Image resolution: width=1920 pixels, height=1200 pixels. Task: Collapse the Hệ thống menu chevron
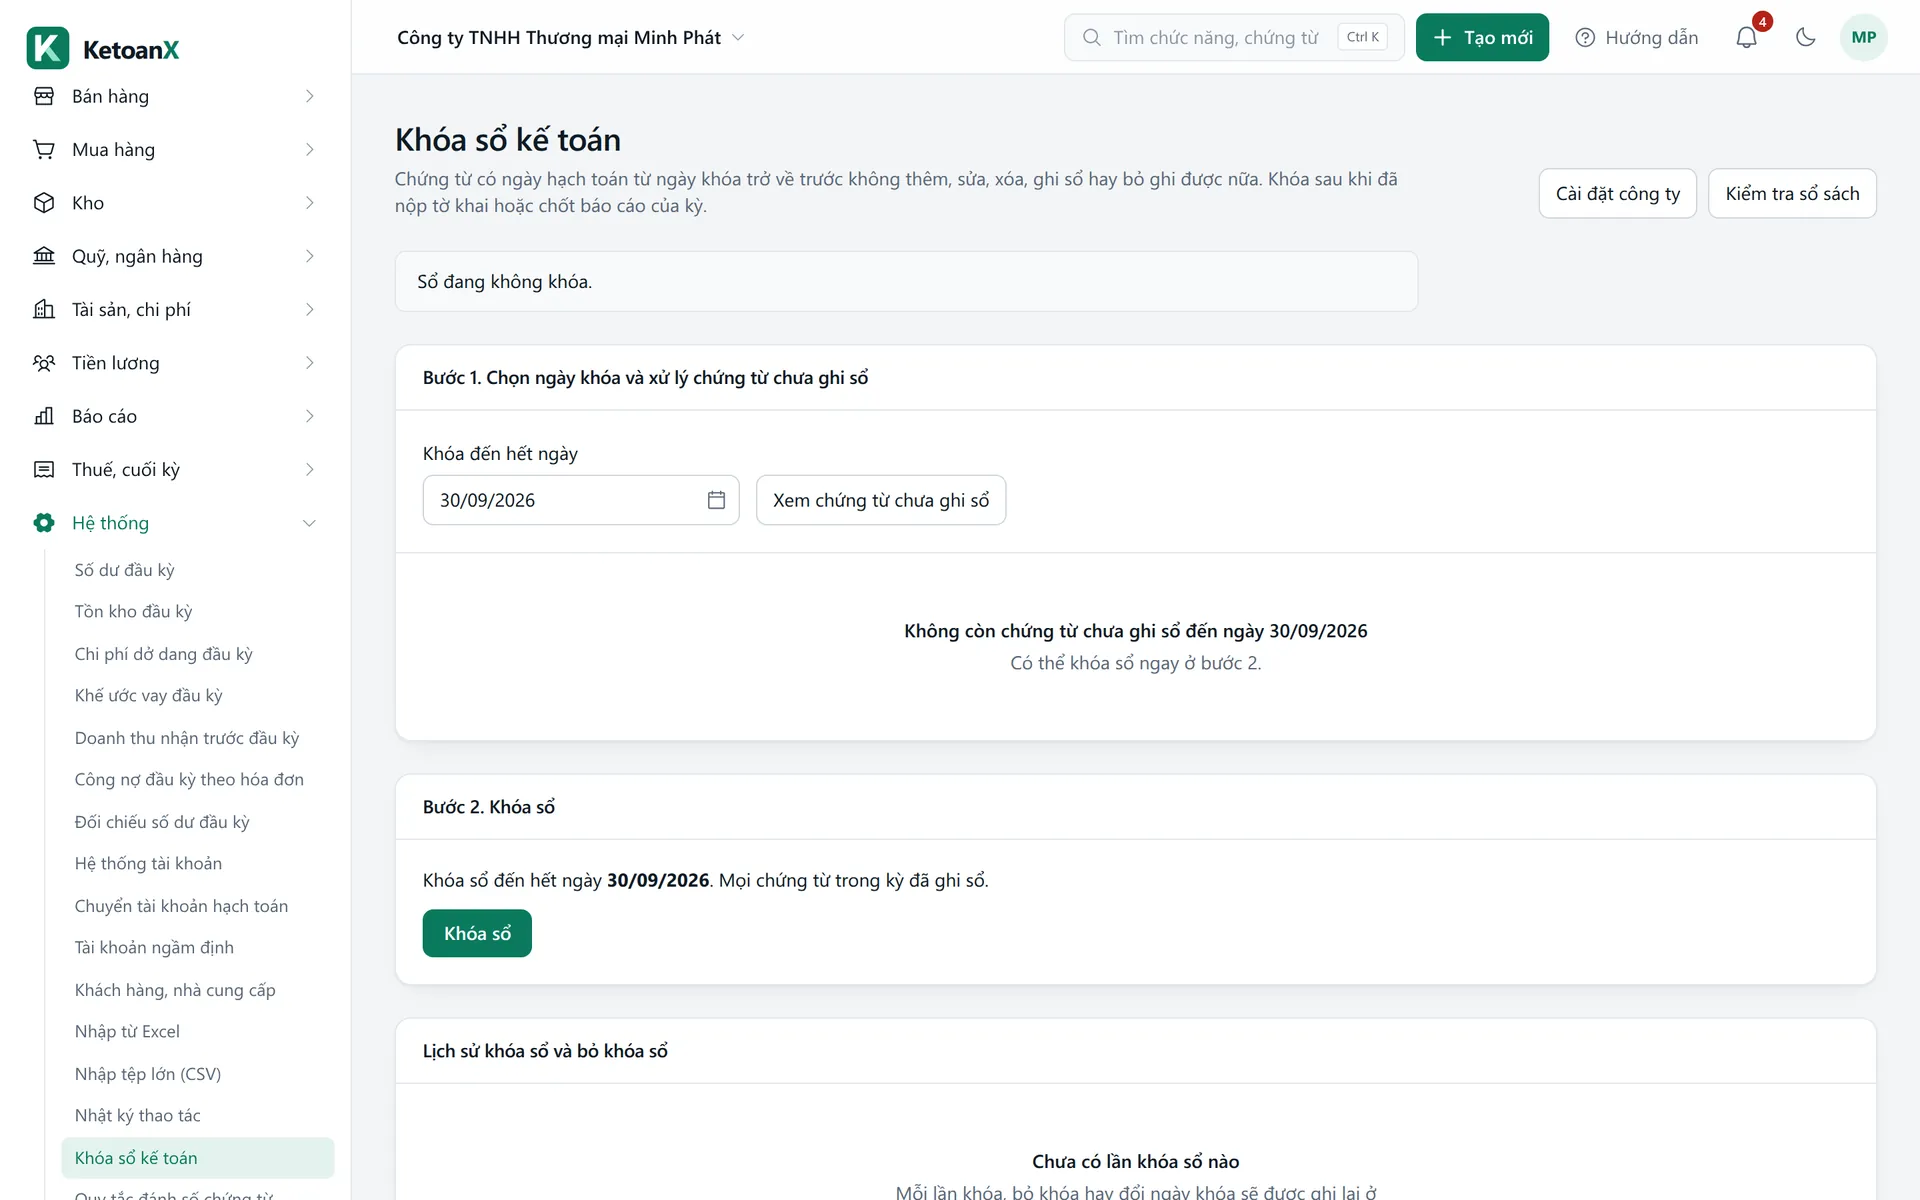coord(310,523)
